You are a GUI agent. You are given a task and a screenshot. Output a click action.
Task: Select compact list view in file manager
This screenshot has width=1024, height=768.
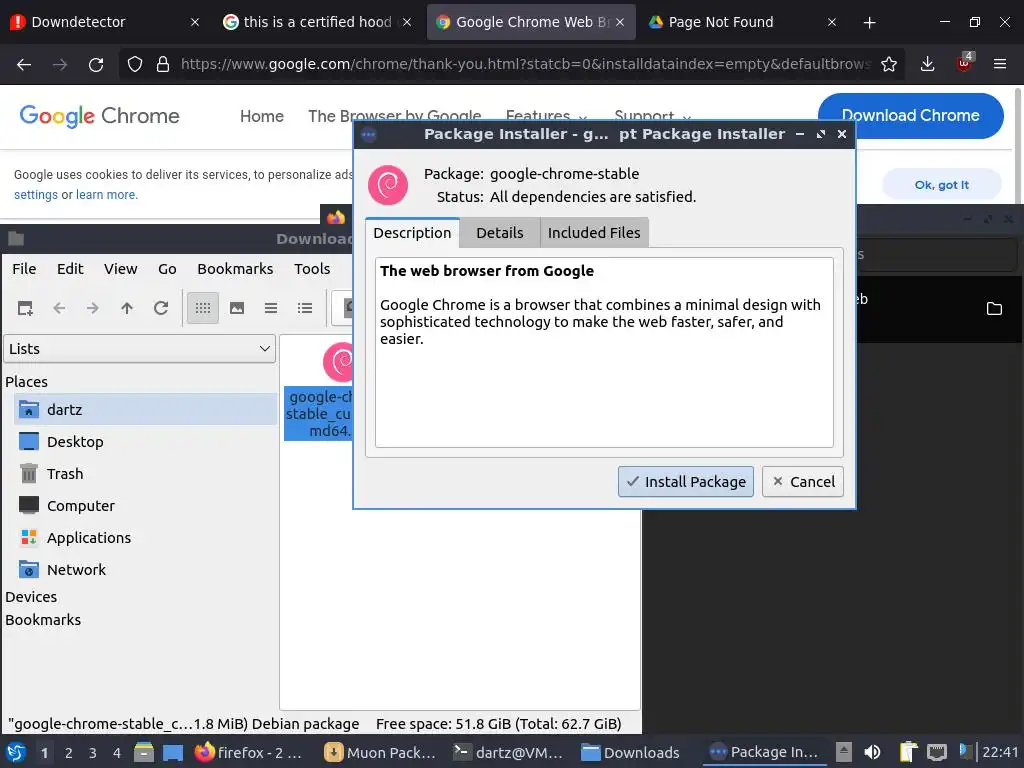tap(271, 308)
